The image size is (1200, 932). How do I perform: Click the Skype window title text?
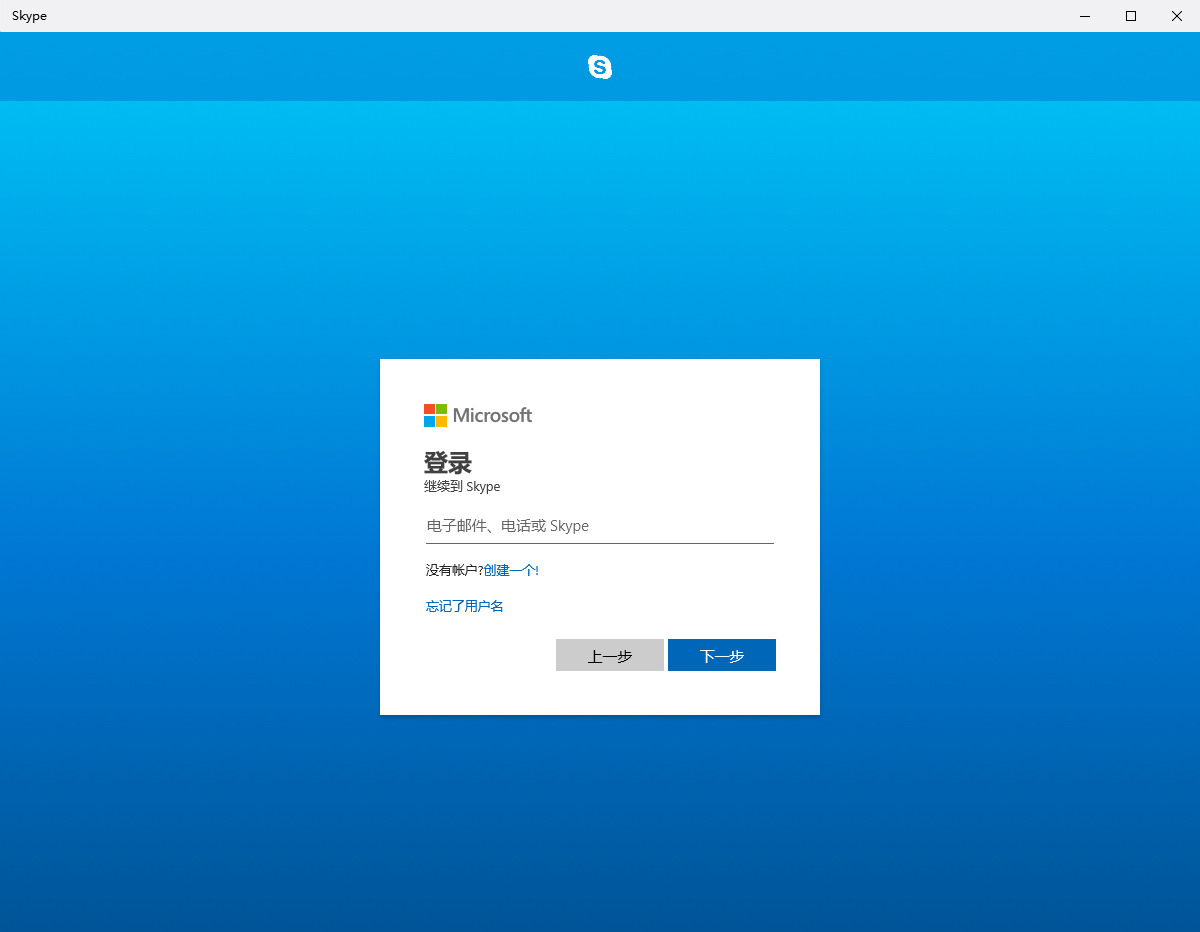(29, 16)
